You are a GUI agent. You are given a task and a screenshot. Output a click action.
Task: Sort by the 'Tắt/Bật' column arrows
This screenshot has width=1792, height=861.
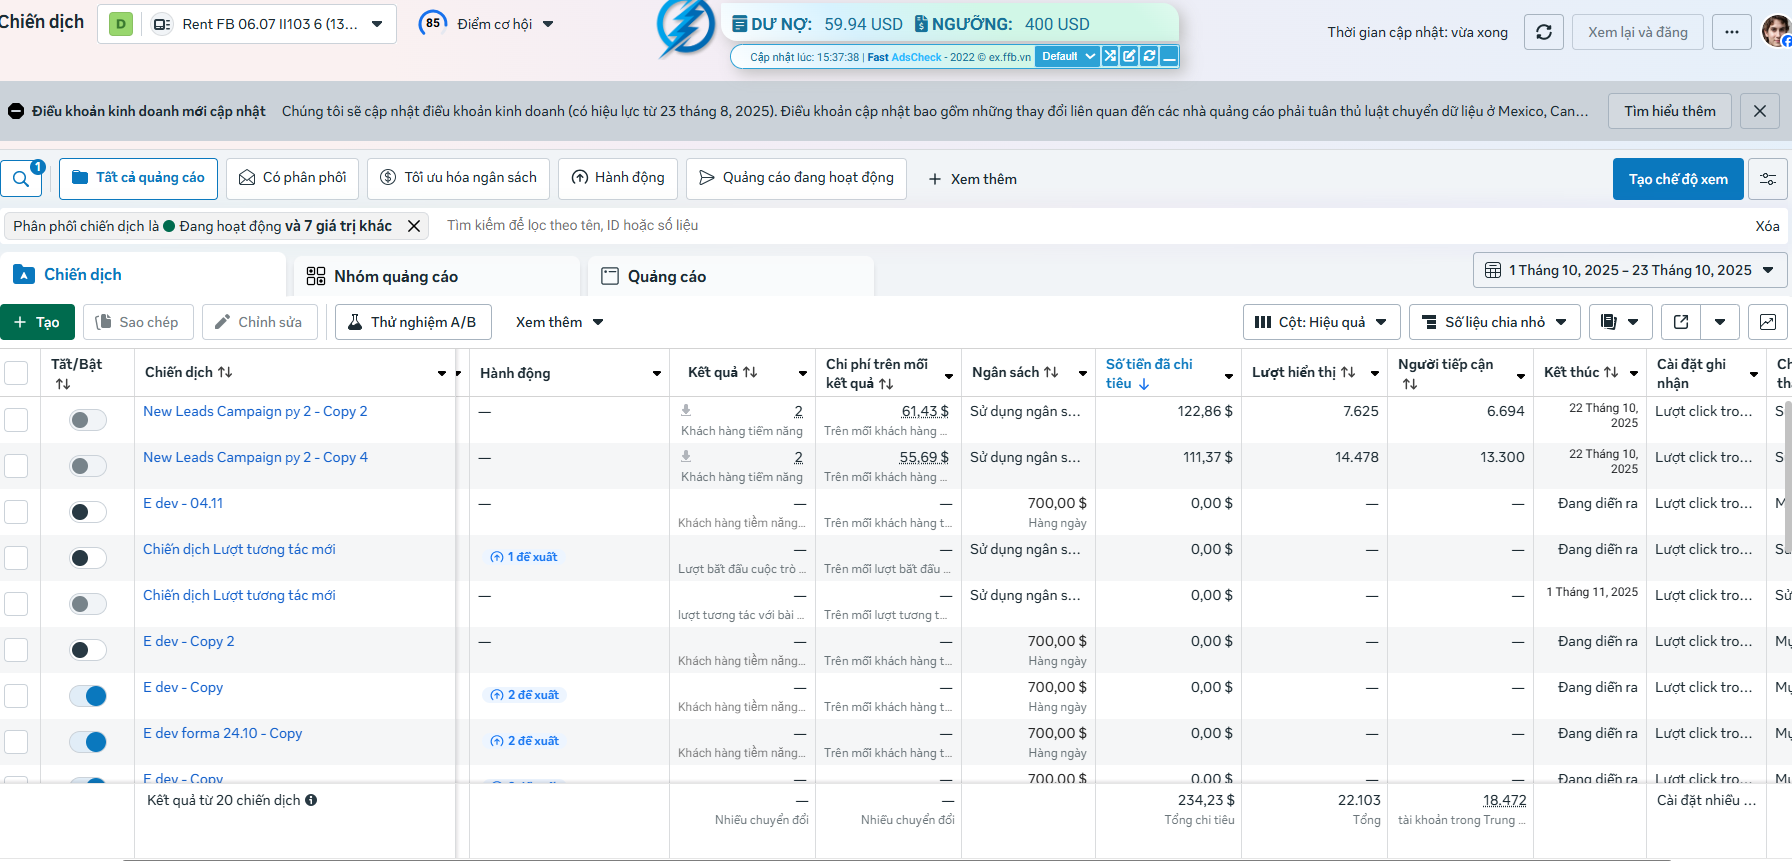click(63, 384)
